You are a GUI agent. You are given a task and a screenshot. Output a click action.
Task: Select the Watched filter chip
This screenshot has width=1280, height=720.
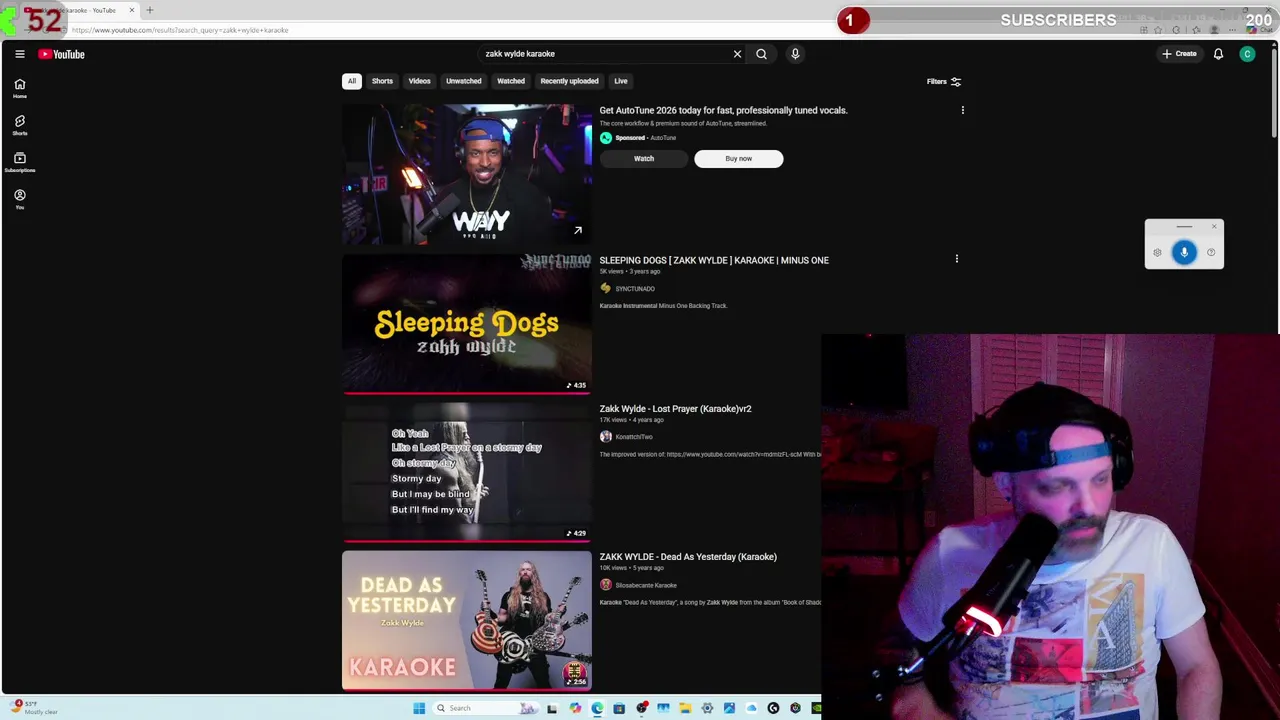pos(511,81)
